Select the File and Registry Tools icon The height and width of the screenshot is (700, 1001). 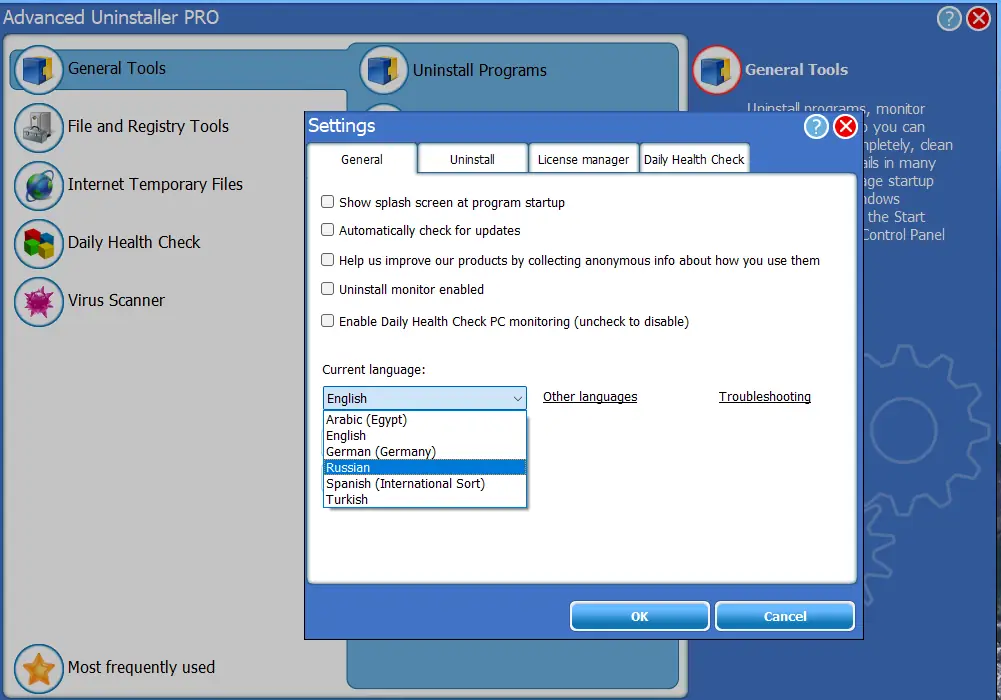click(x=38, y=128)
